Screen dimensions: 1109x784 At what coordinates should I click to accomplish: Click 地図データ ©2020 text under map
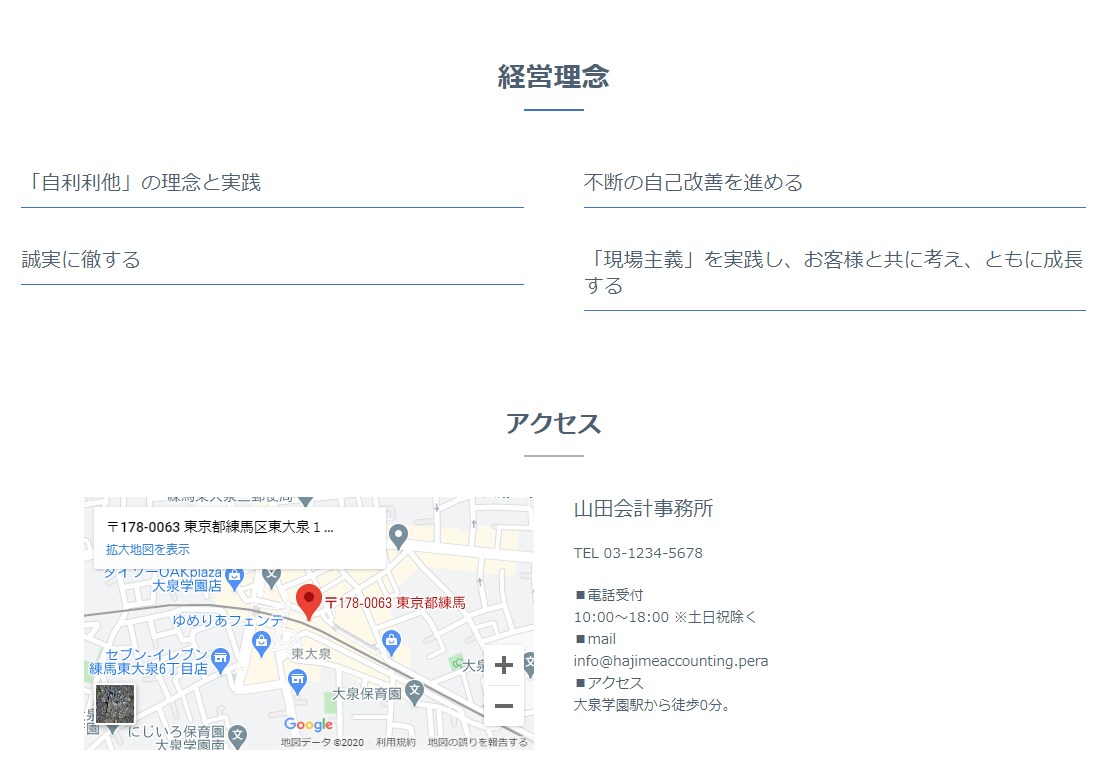click(x=322, y=742)
